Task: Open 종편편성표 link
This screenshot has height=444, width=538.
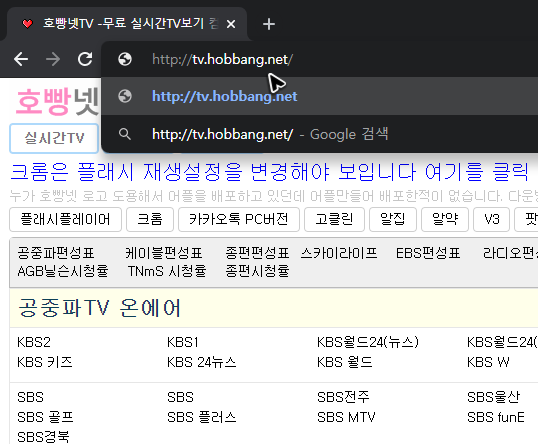Action: [257, 253]
